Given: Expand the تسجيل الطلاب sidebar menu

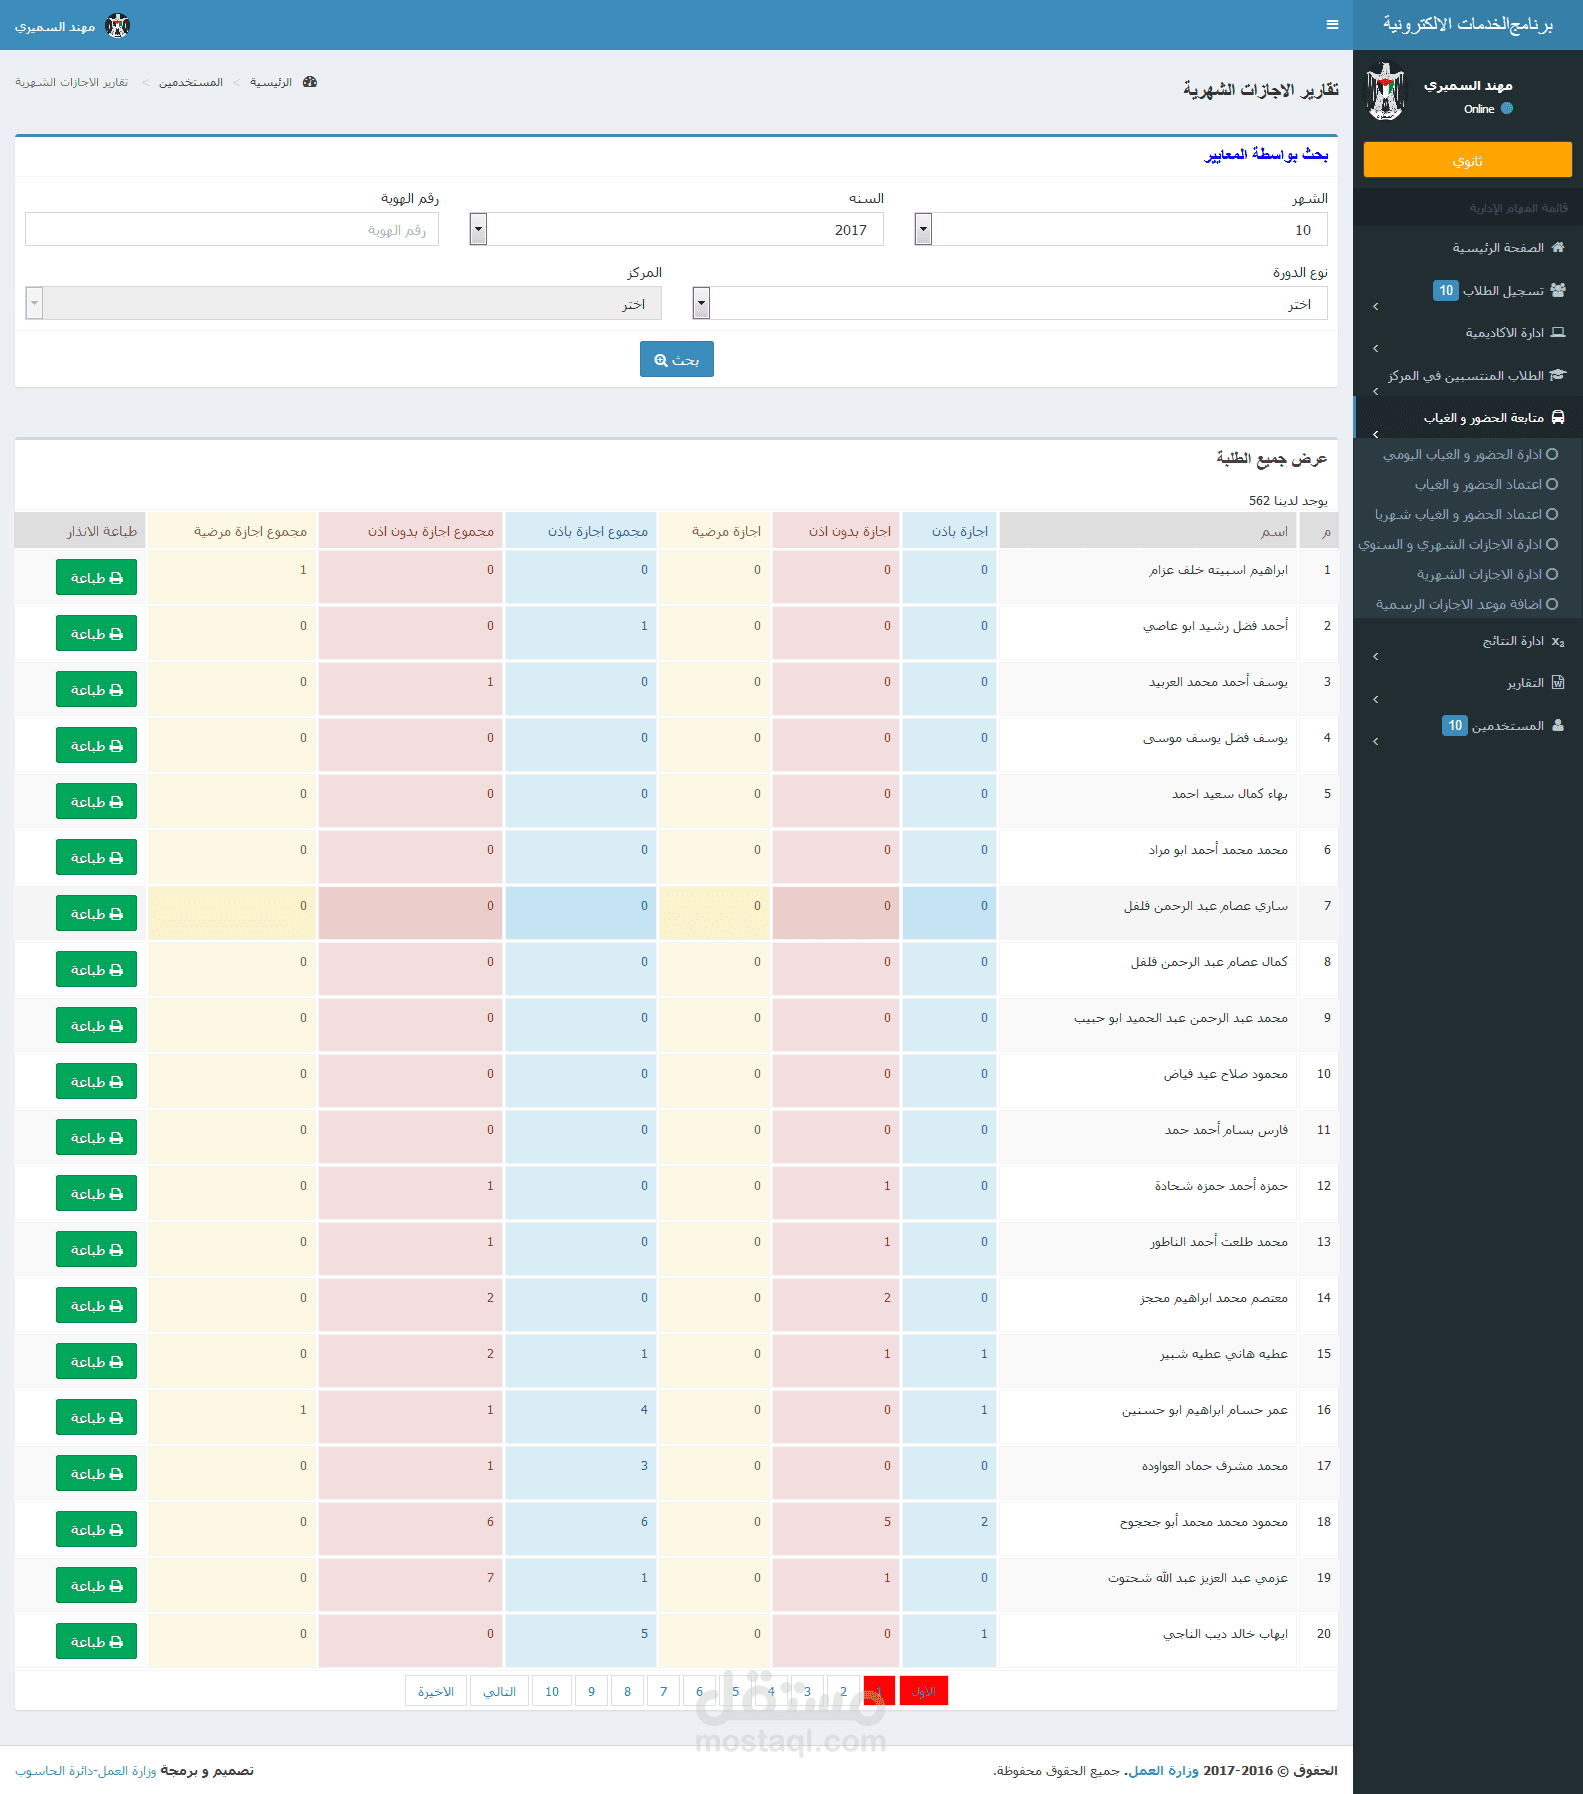Looking at the screenshot, I should (x=1468, y=291).
